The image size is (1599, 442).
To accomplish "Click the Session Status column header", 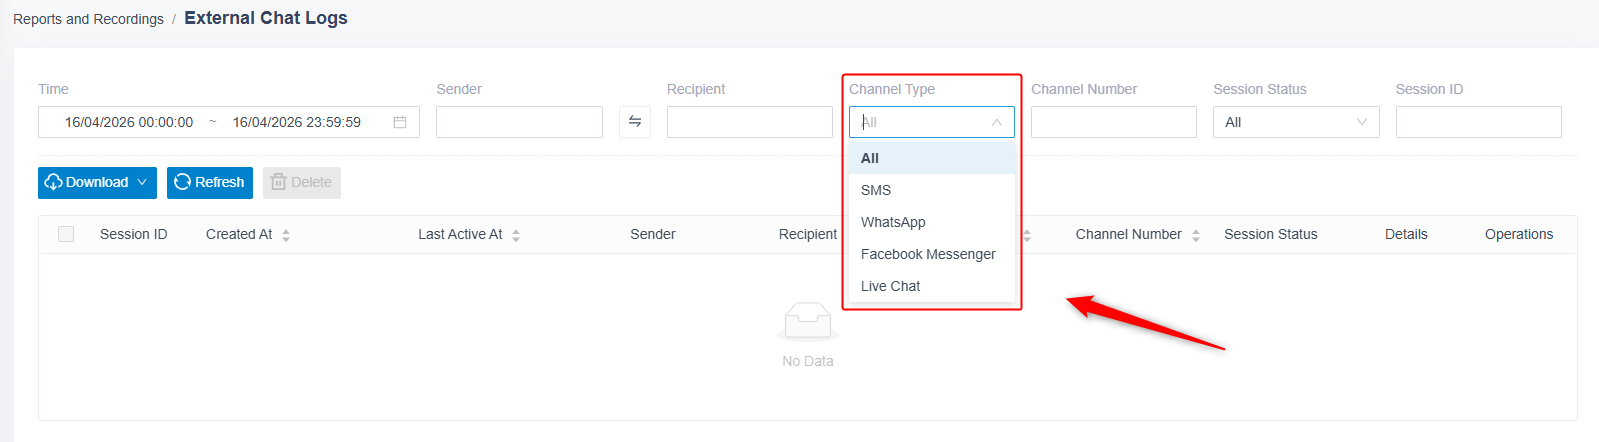I will 1271,234.
